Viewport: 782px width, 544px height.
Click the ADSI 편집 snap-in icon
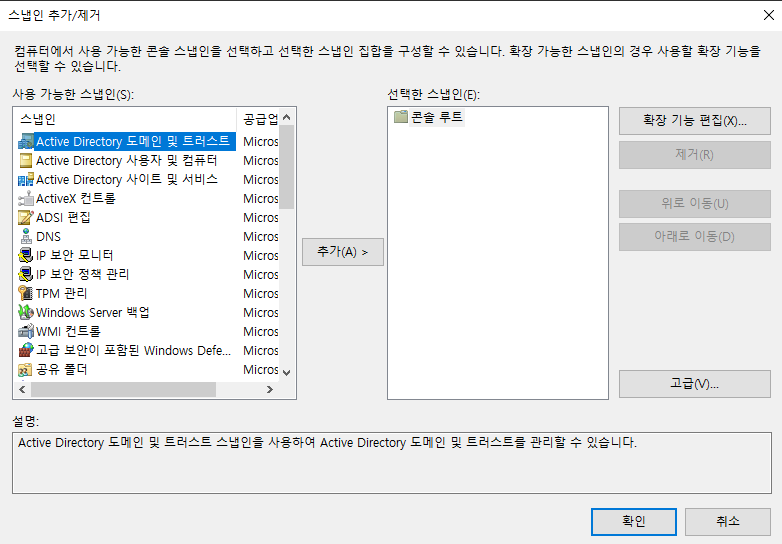click(x=26, y=217)
